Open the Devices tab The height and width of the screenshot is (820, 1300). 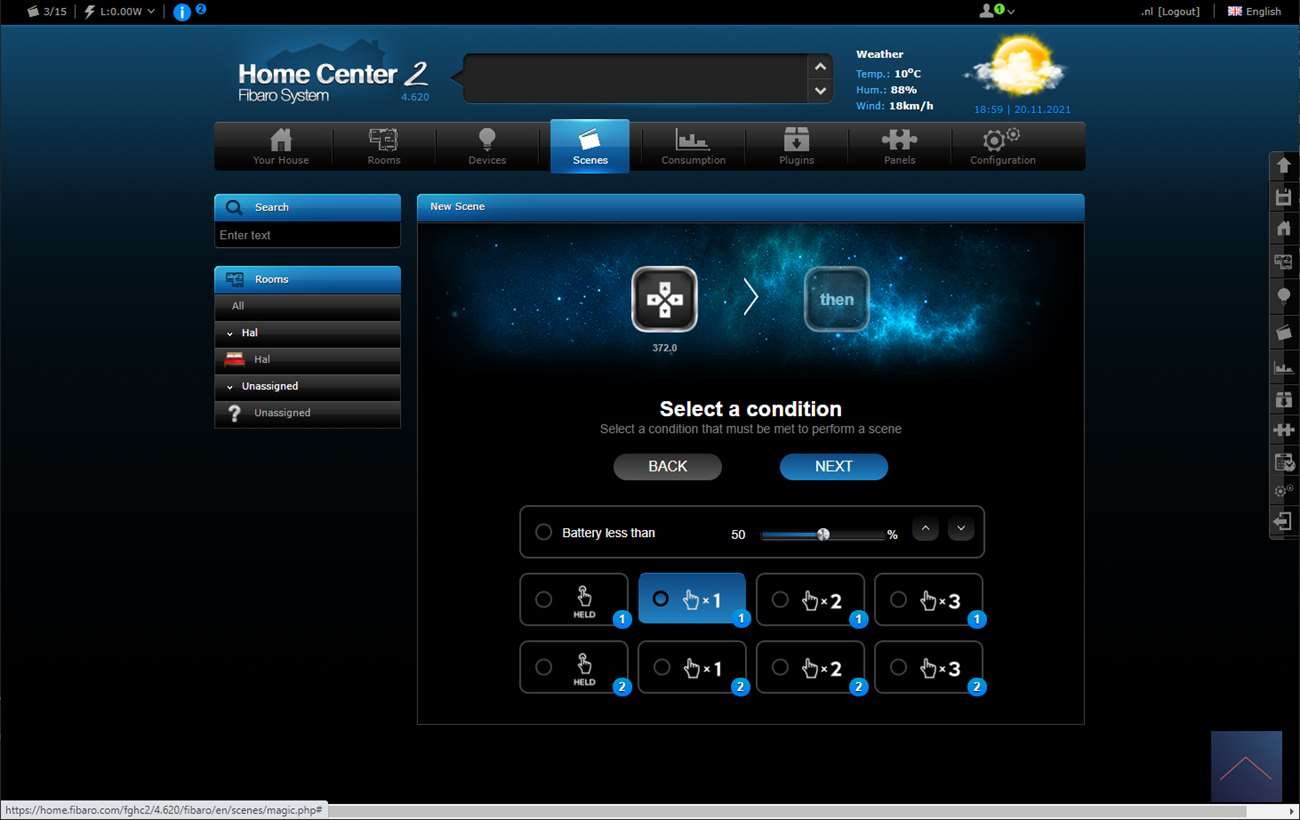487,146
